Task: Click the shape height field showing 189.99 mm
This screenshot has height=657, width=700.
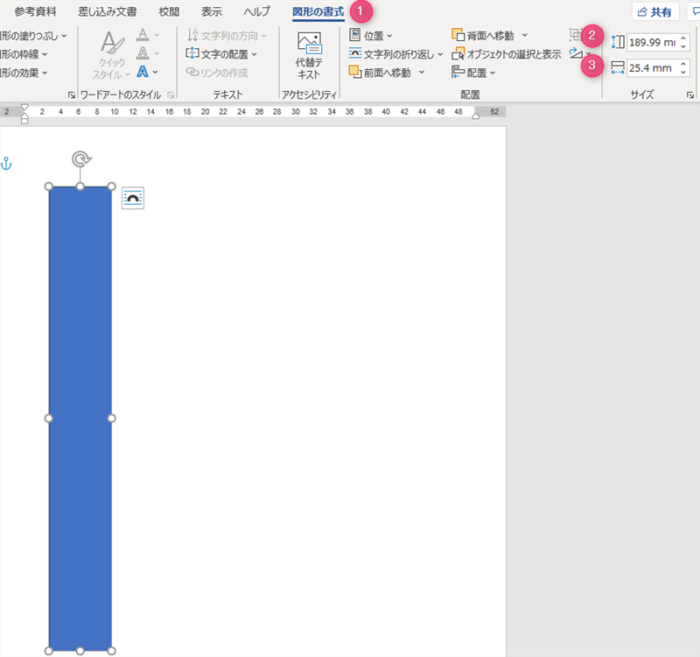Action: (x=650, y=42)
